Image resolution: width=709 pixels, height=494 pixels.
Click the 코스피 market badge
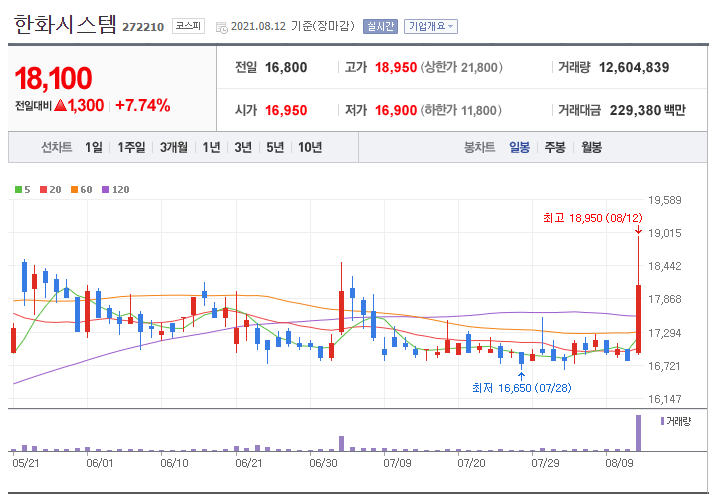(188, 26)
